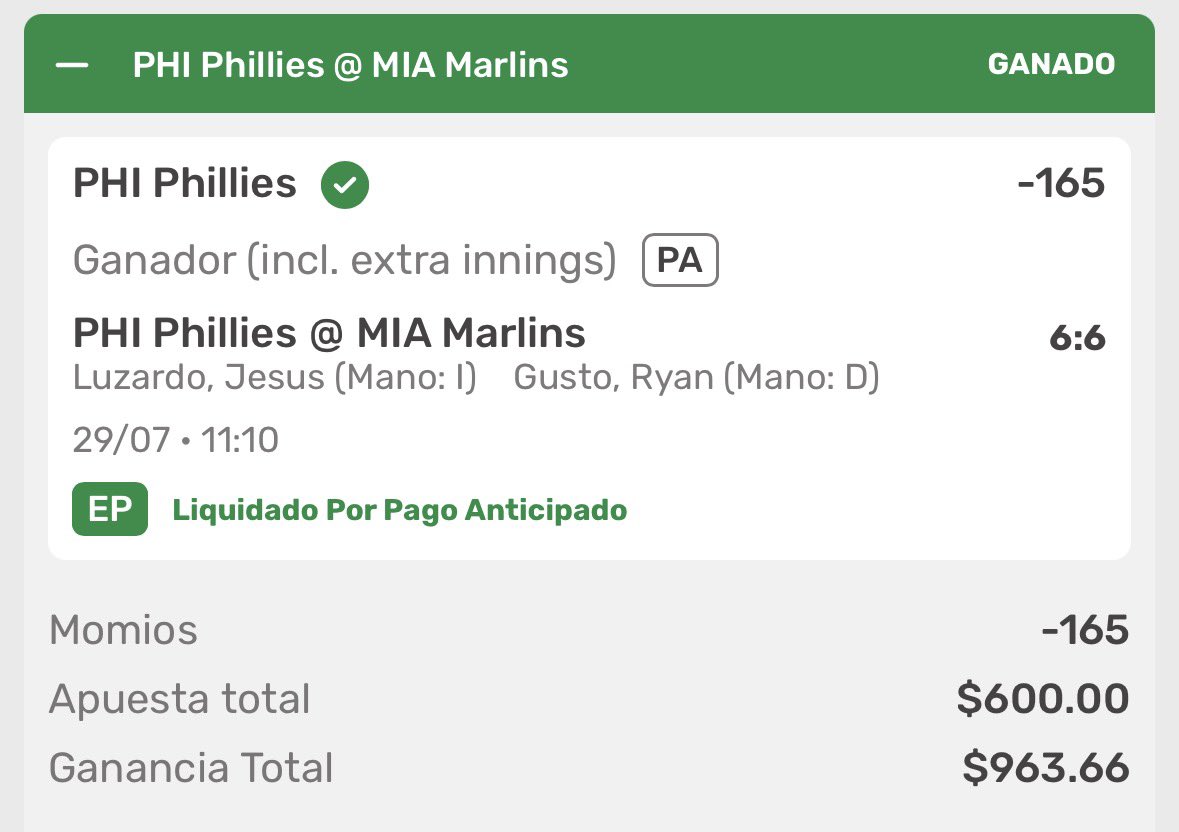Click the Apuesta total amount $600.00
This screenshot has height=832, width=1179.
tap(1042, 699)
